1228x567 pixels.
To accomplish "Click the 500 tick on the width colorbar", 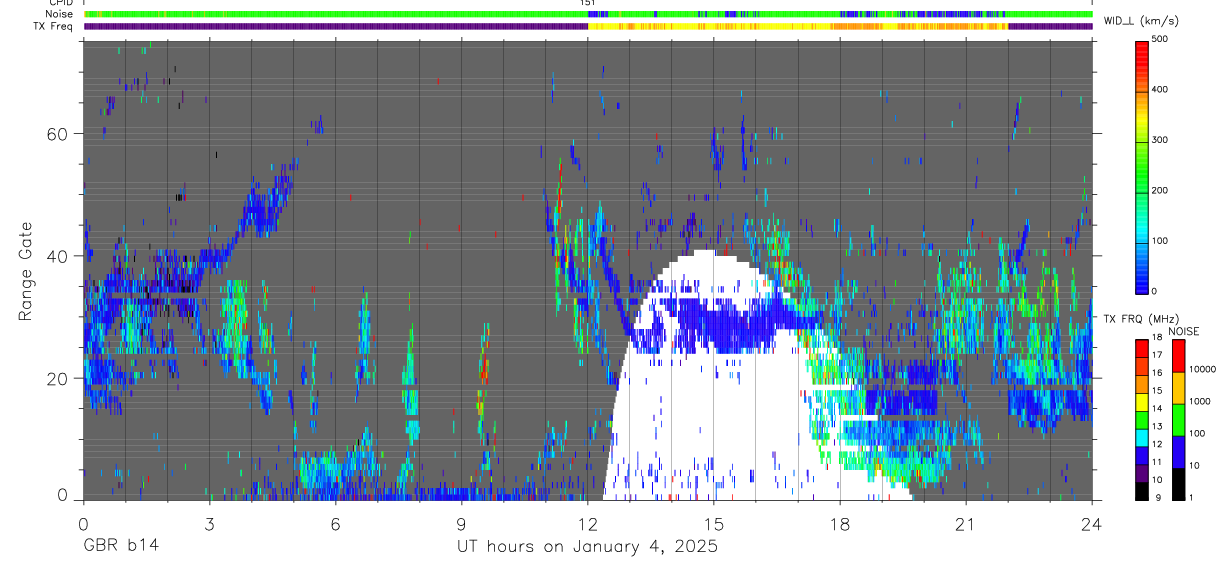I will point(1160,39).
